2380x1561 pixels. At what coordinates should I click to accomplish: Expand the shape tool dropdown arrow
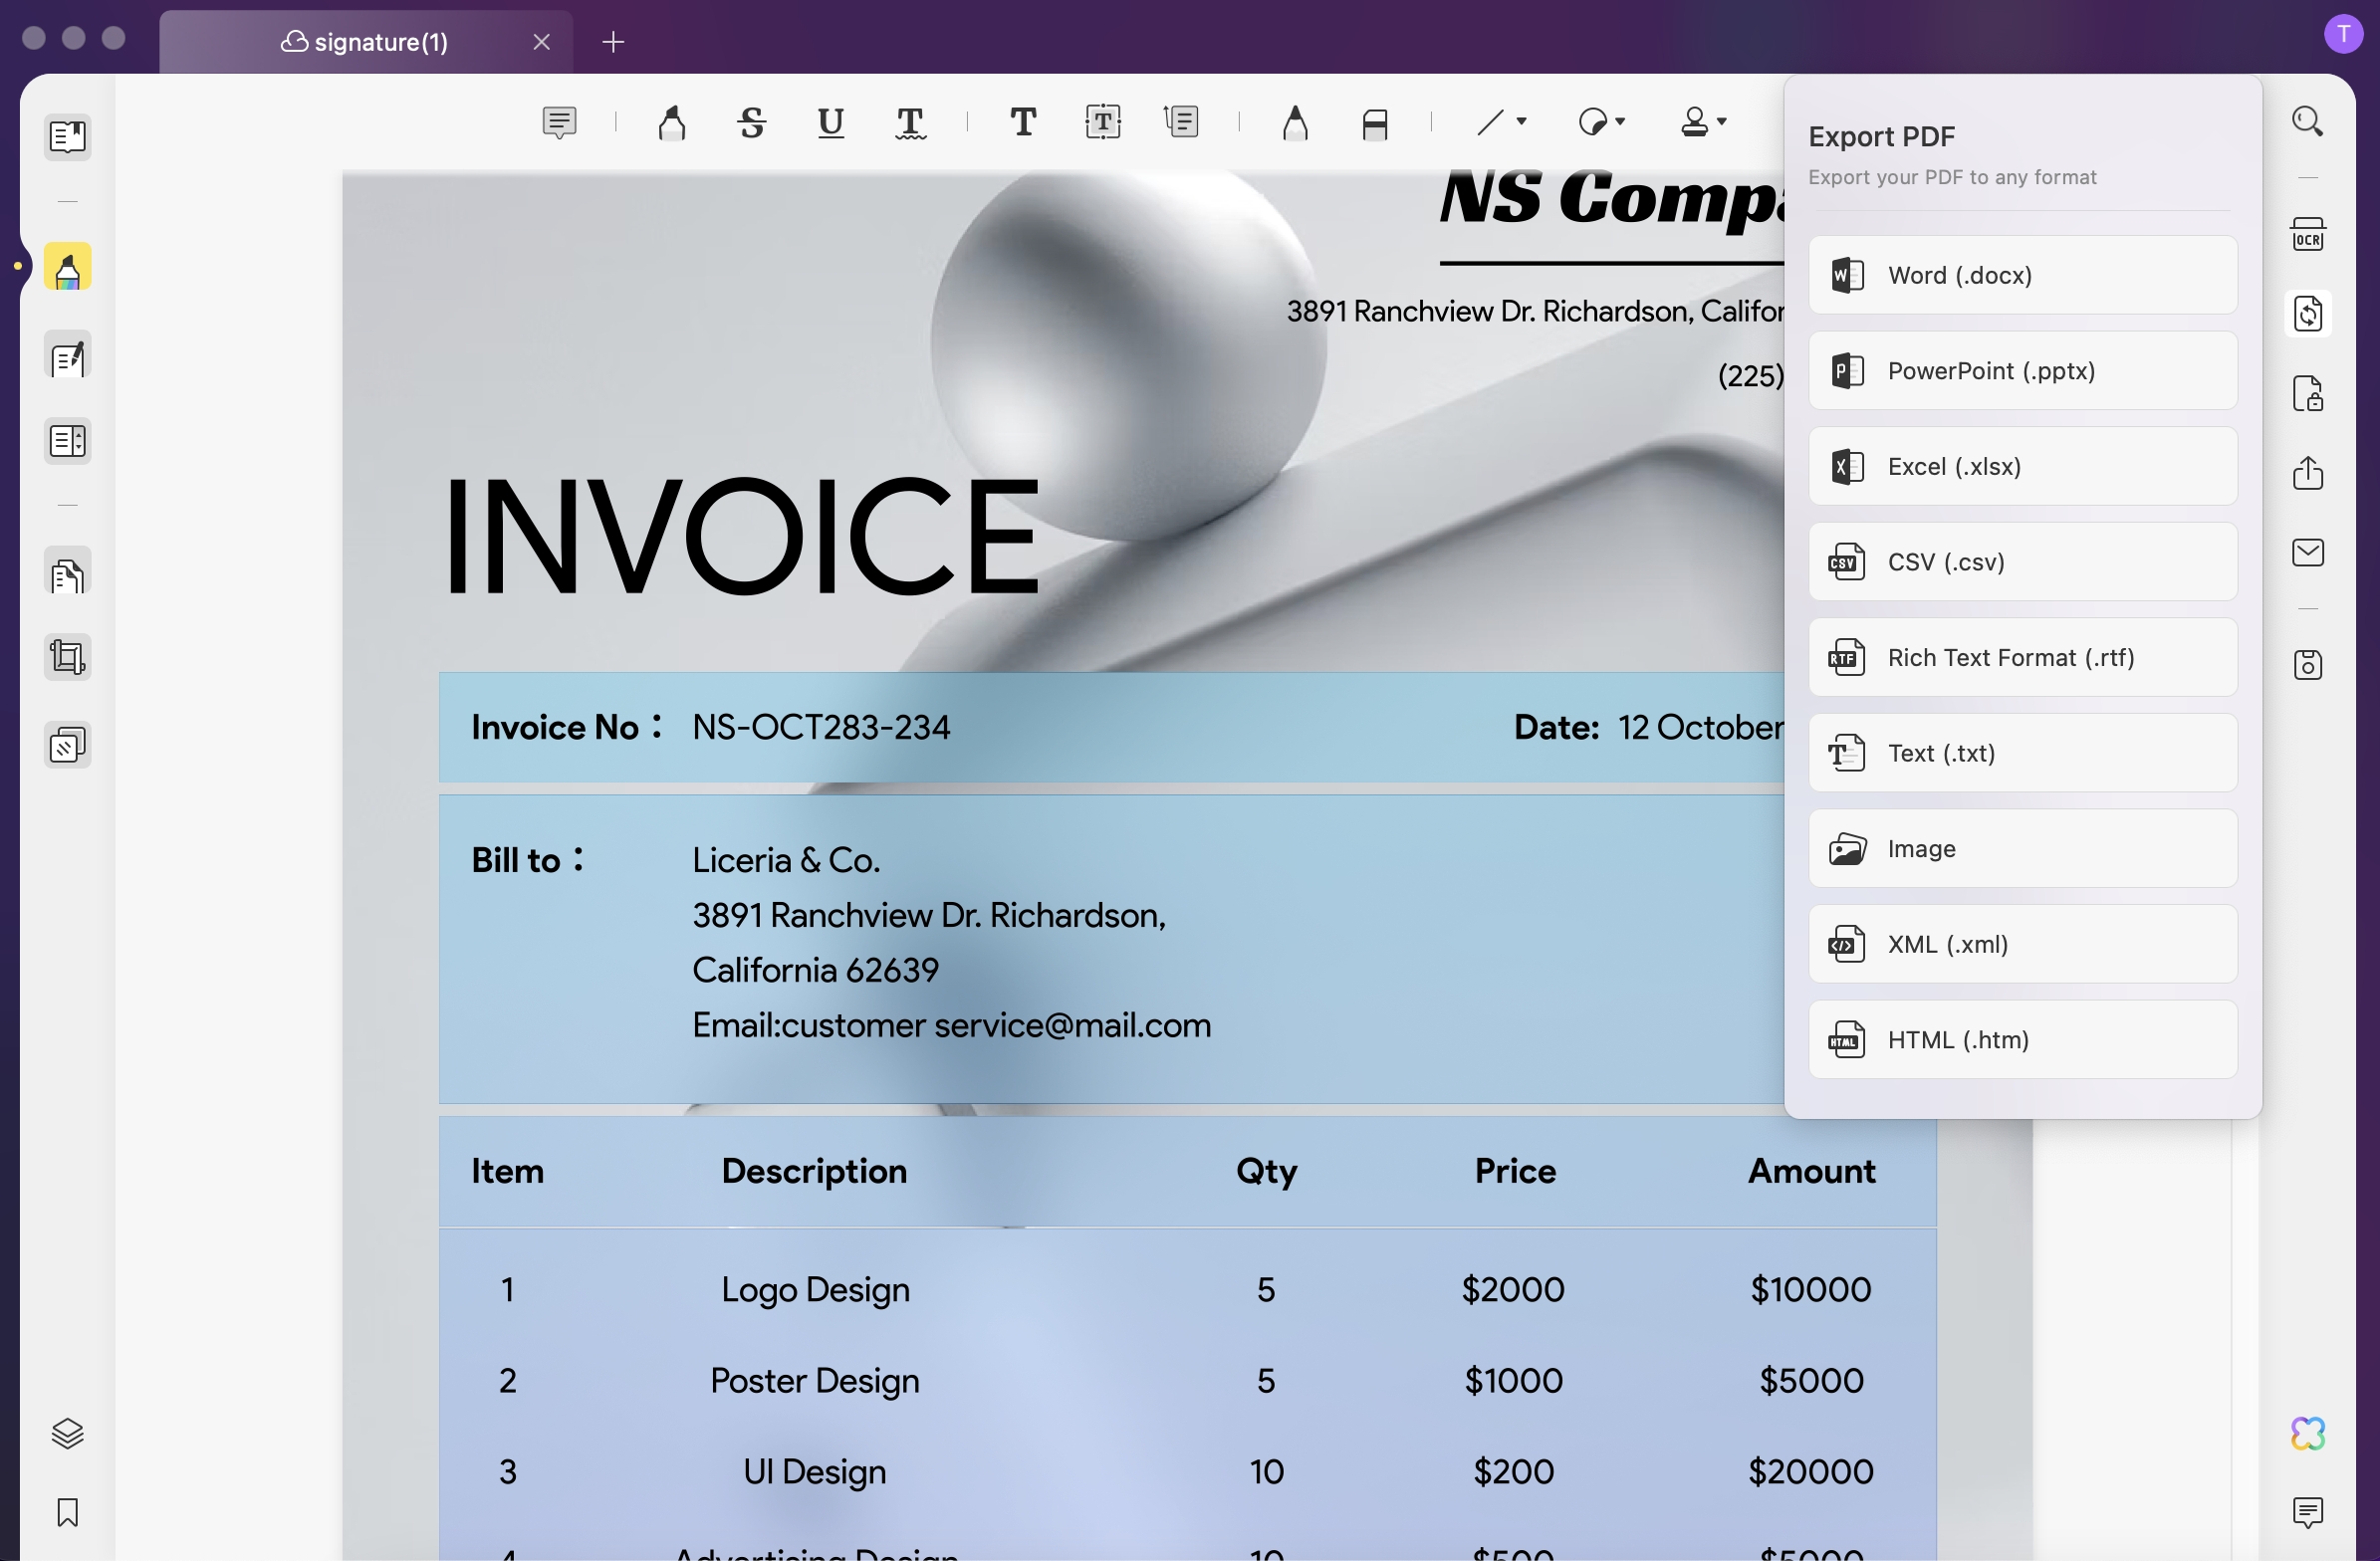point(1620,122)
